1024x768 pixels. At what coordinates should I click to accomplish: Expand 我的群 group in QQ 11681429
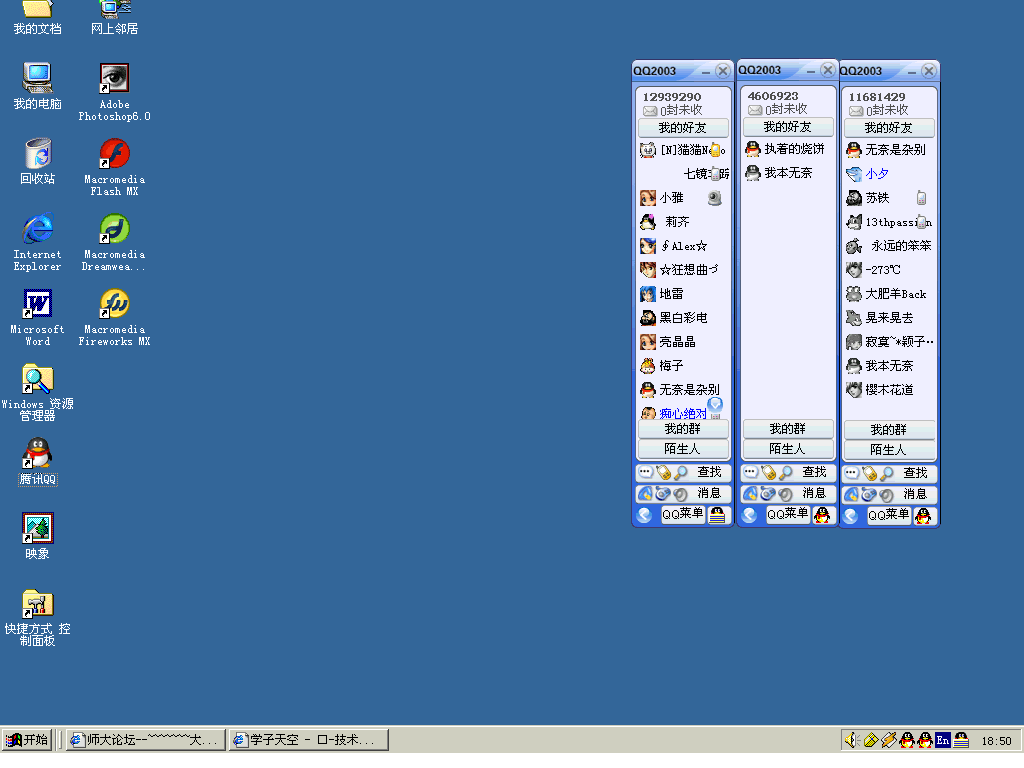(888, 430)
